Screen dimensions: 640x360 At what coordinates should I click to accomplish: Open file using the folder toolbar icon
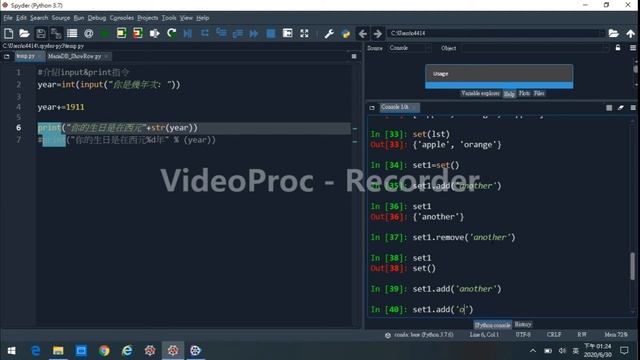pyautogui.click(x=24, y=33)
